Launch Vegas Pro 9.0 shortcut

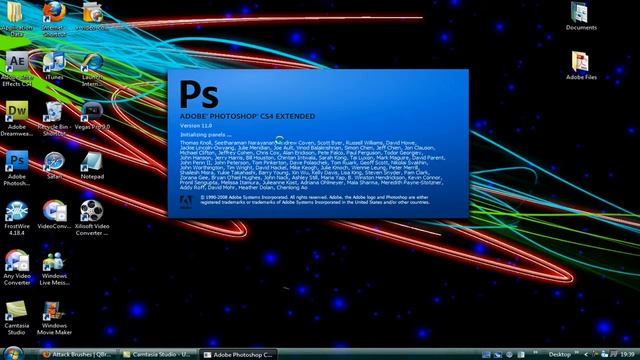click(92, 115)
